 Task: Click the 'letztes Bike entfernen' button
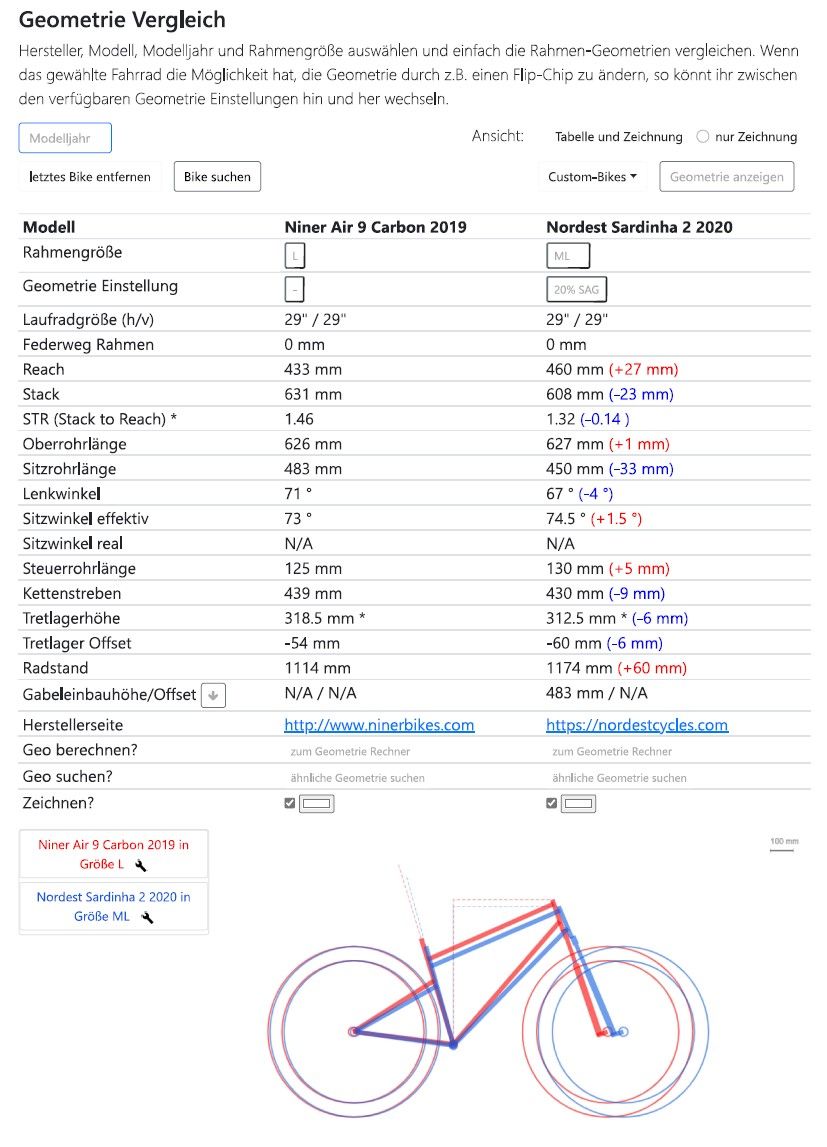pyautogui.click(x=90, y=177)
